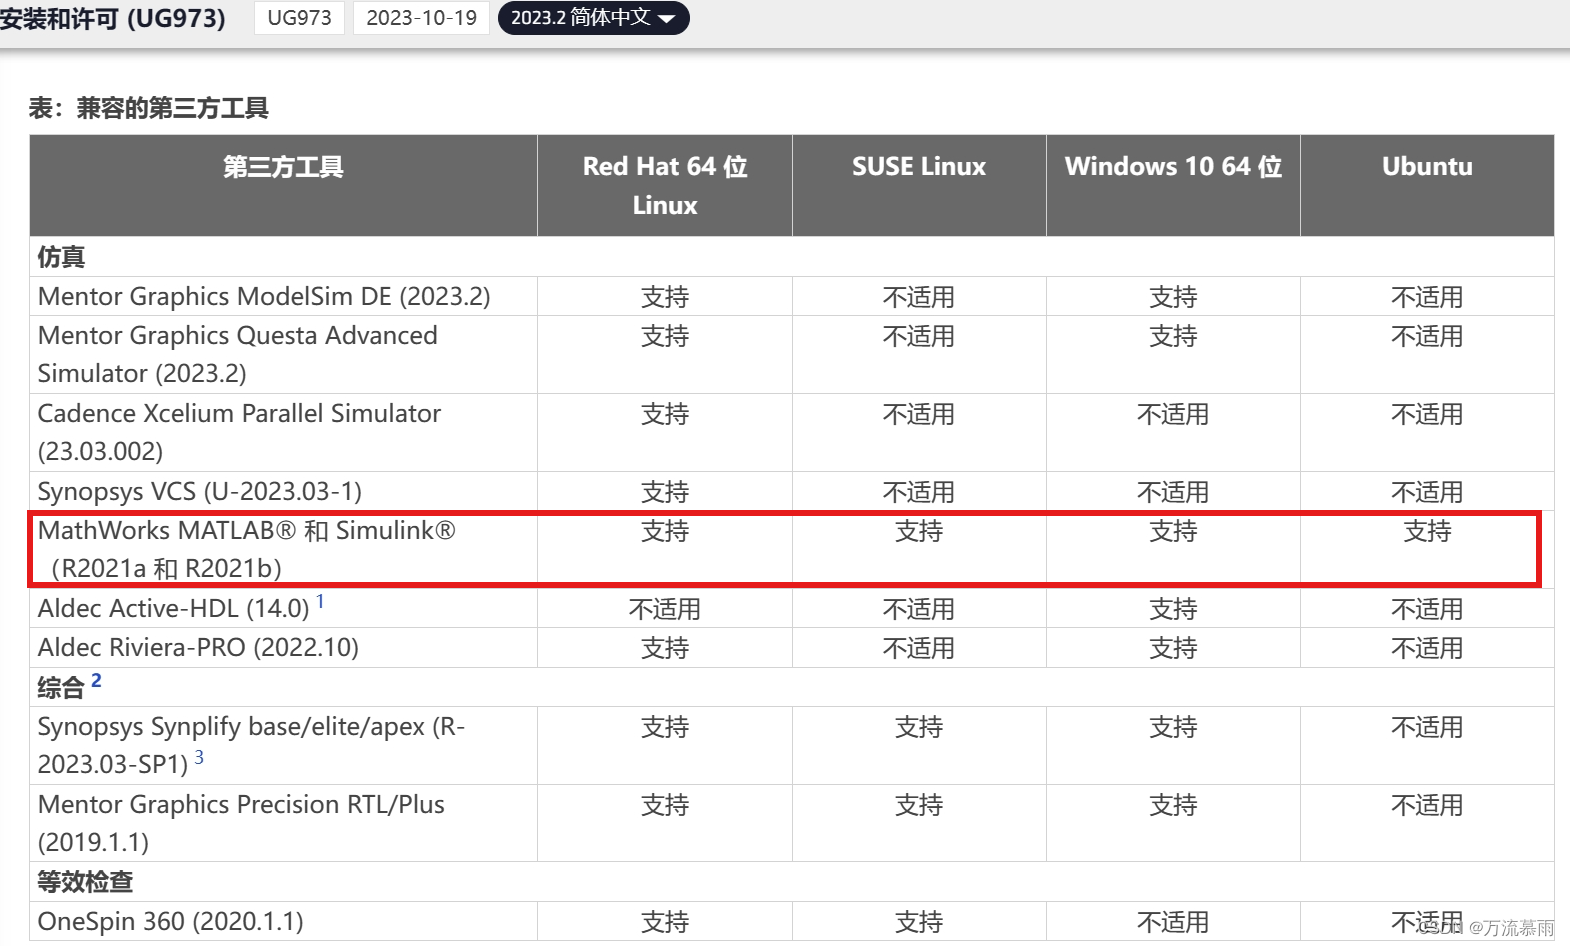Screen dimensions: 1570x946
Task: Click ModelSim DE's Red Hat 支持 cell
Action: 665,297
